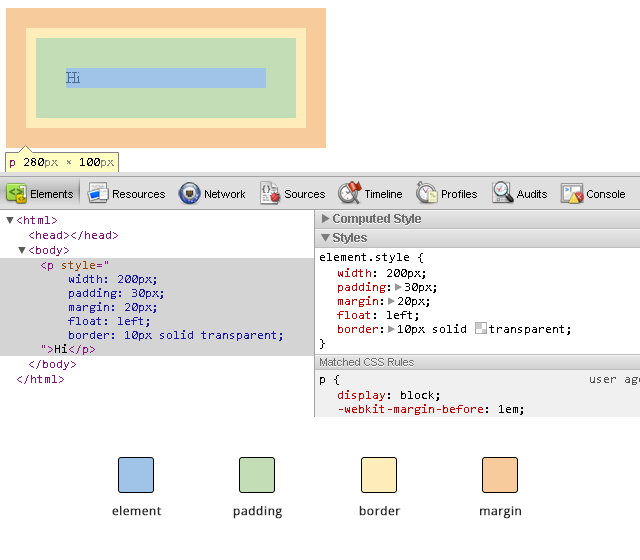640x560 pixels.
Task: Select the </html> closing tag
Action: [40, 379]
